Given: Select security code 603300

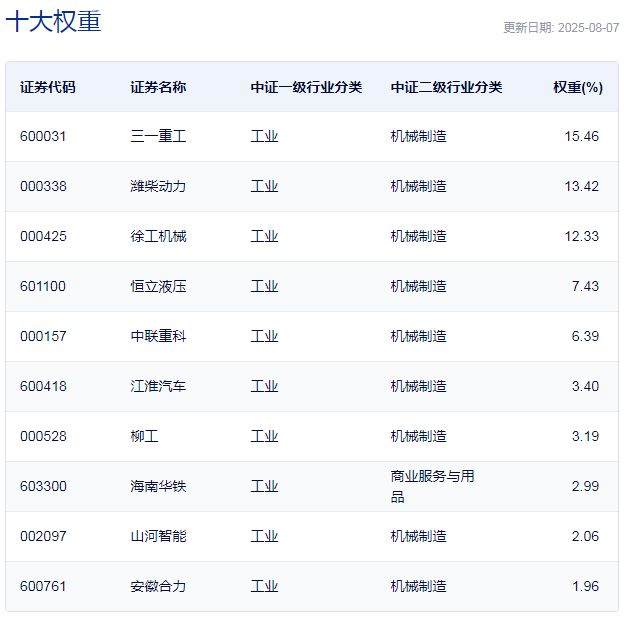Looking at the screenshot, I should [x=43, y=486].
